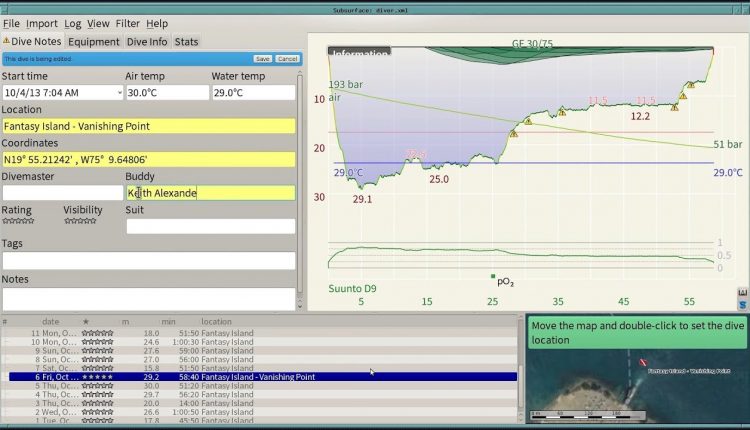This screenshot has height=430, width=750.
Task: Save the dive being edited
Action: pos(263,59)
